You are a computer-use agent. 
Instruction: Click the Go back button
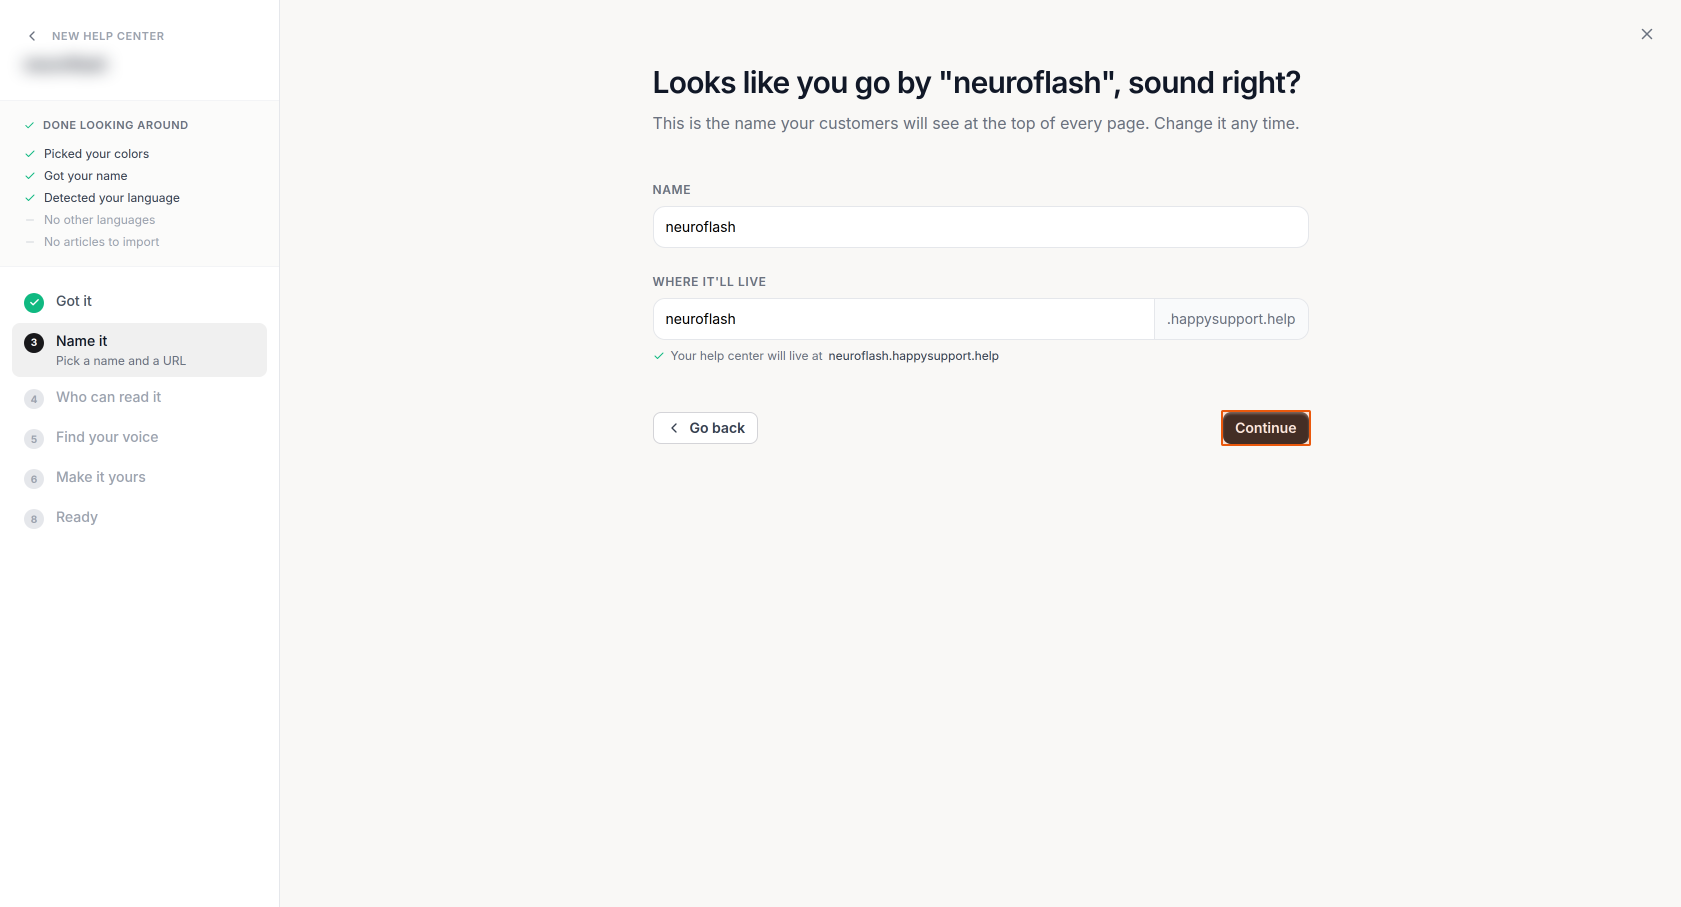[x=705, y=428]
